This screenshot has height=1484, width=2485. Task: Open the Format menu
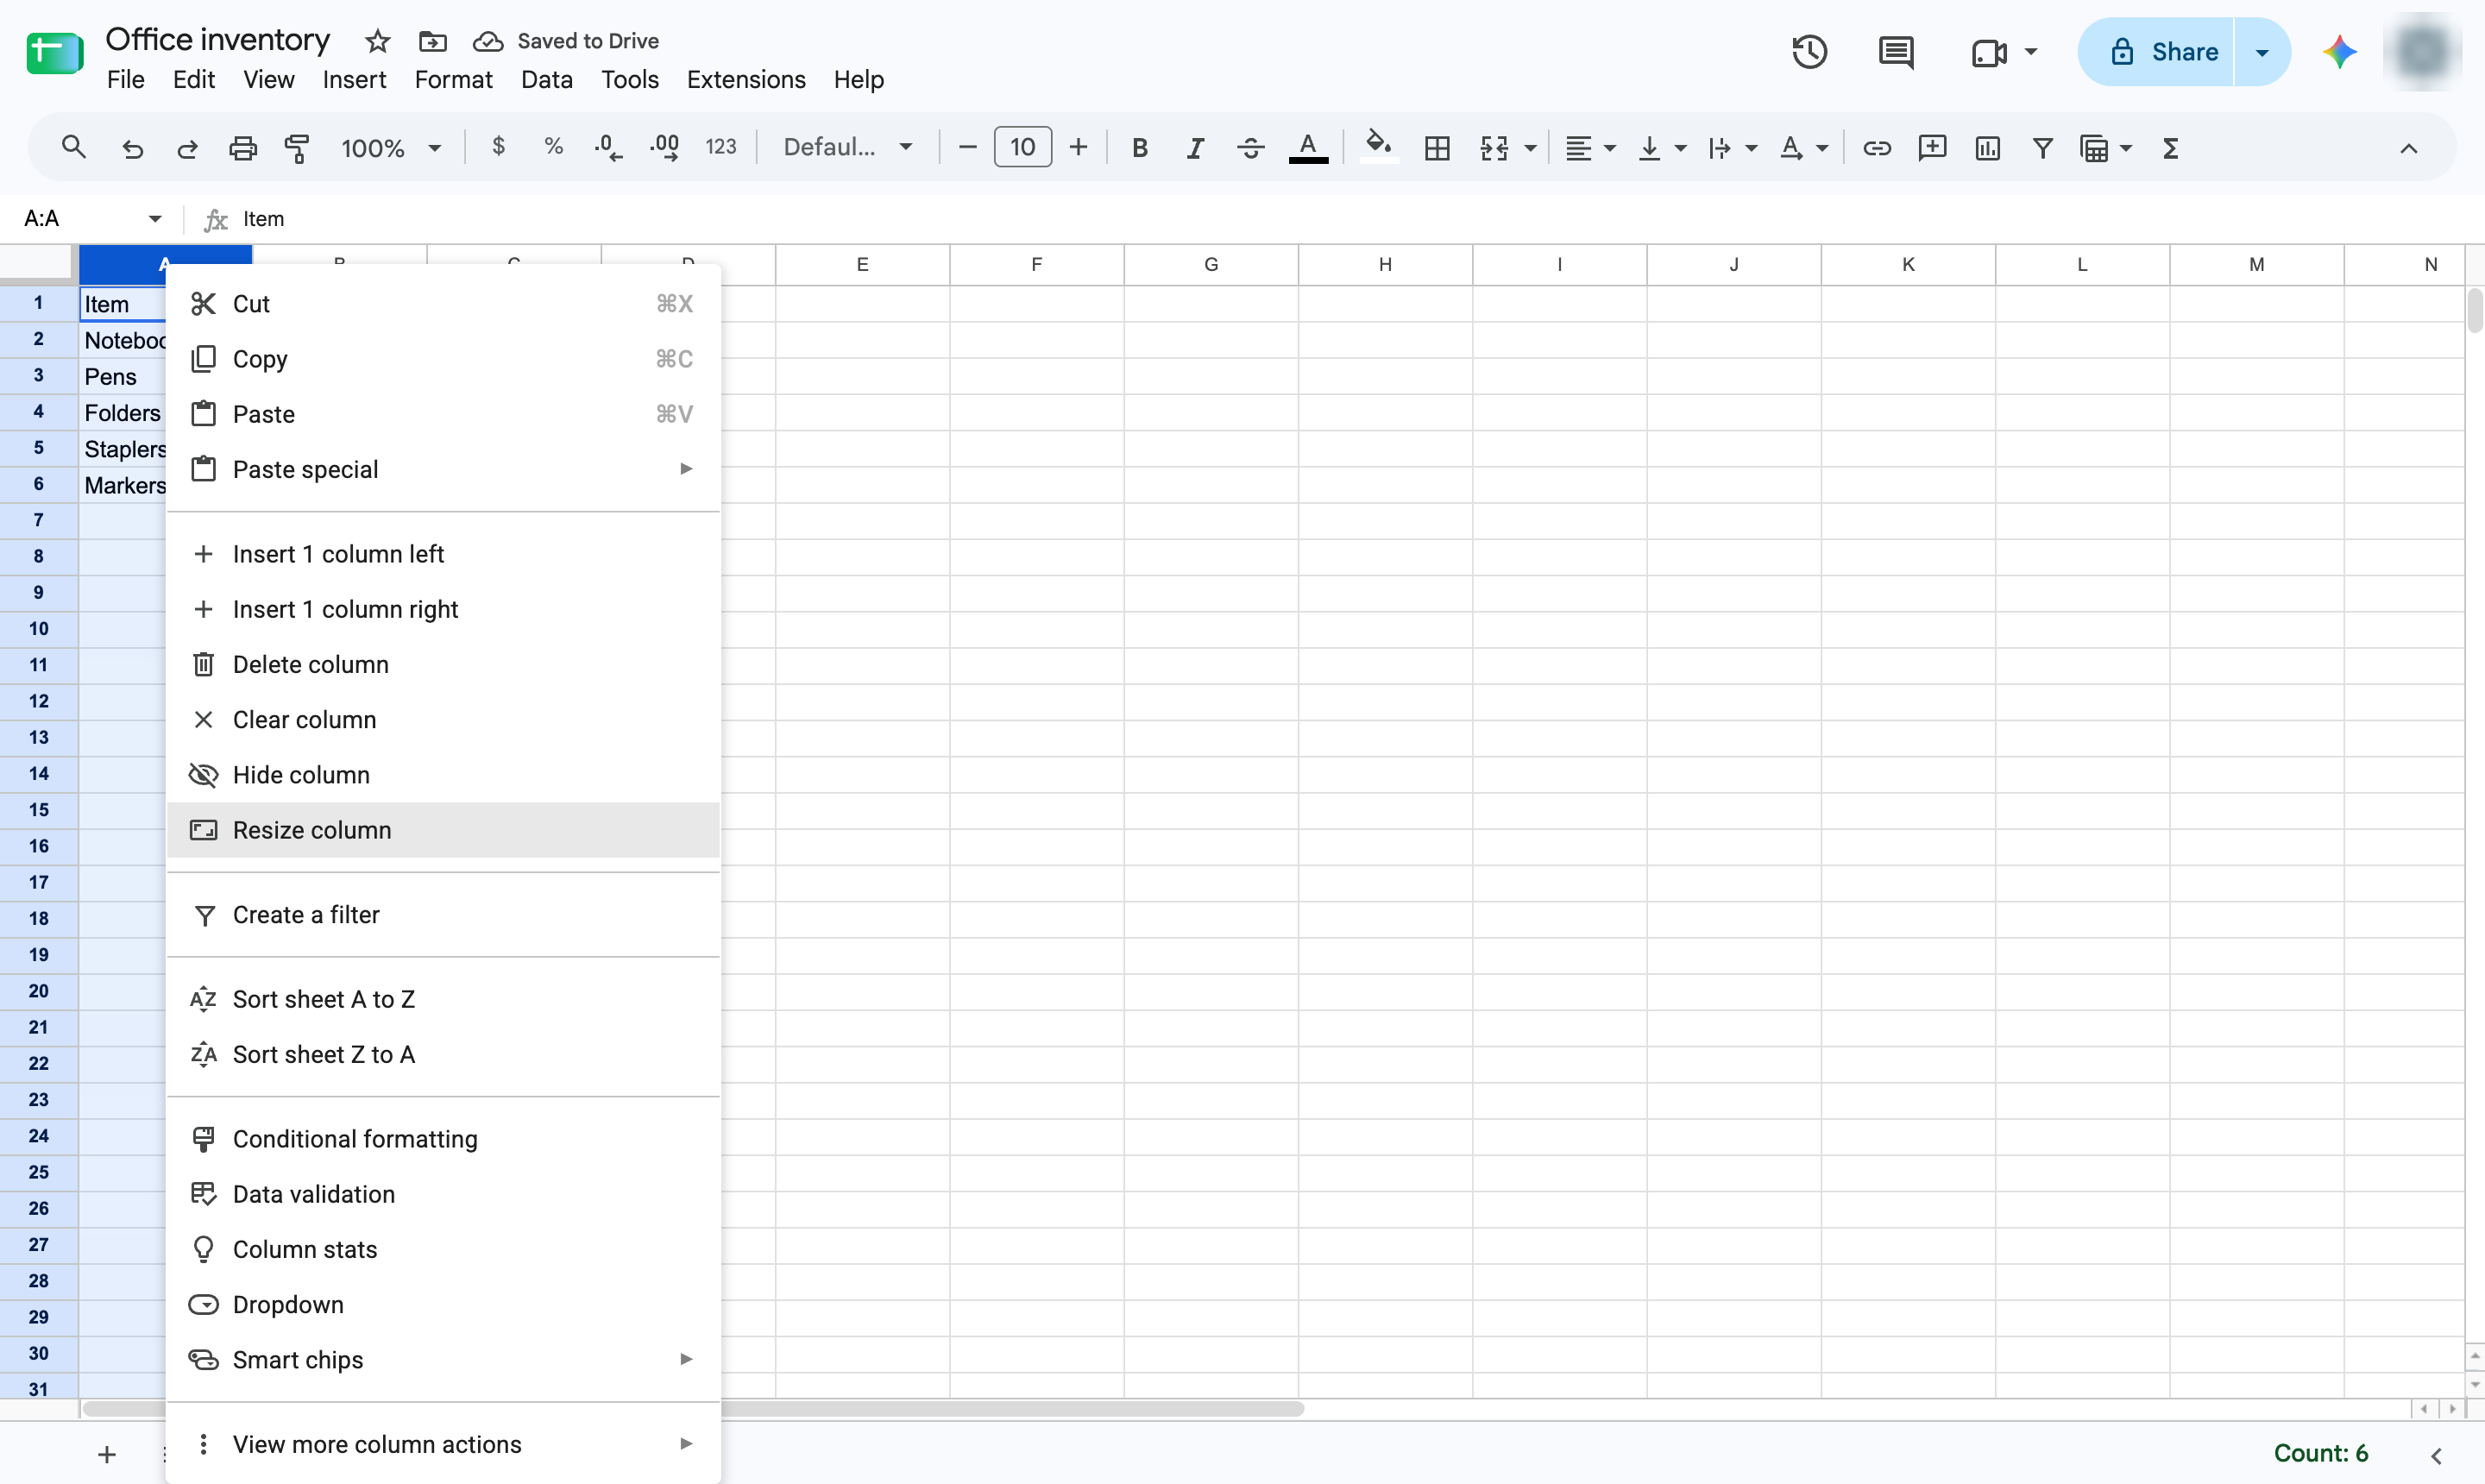(453, 80)
